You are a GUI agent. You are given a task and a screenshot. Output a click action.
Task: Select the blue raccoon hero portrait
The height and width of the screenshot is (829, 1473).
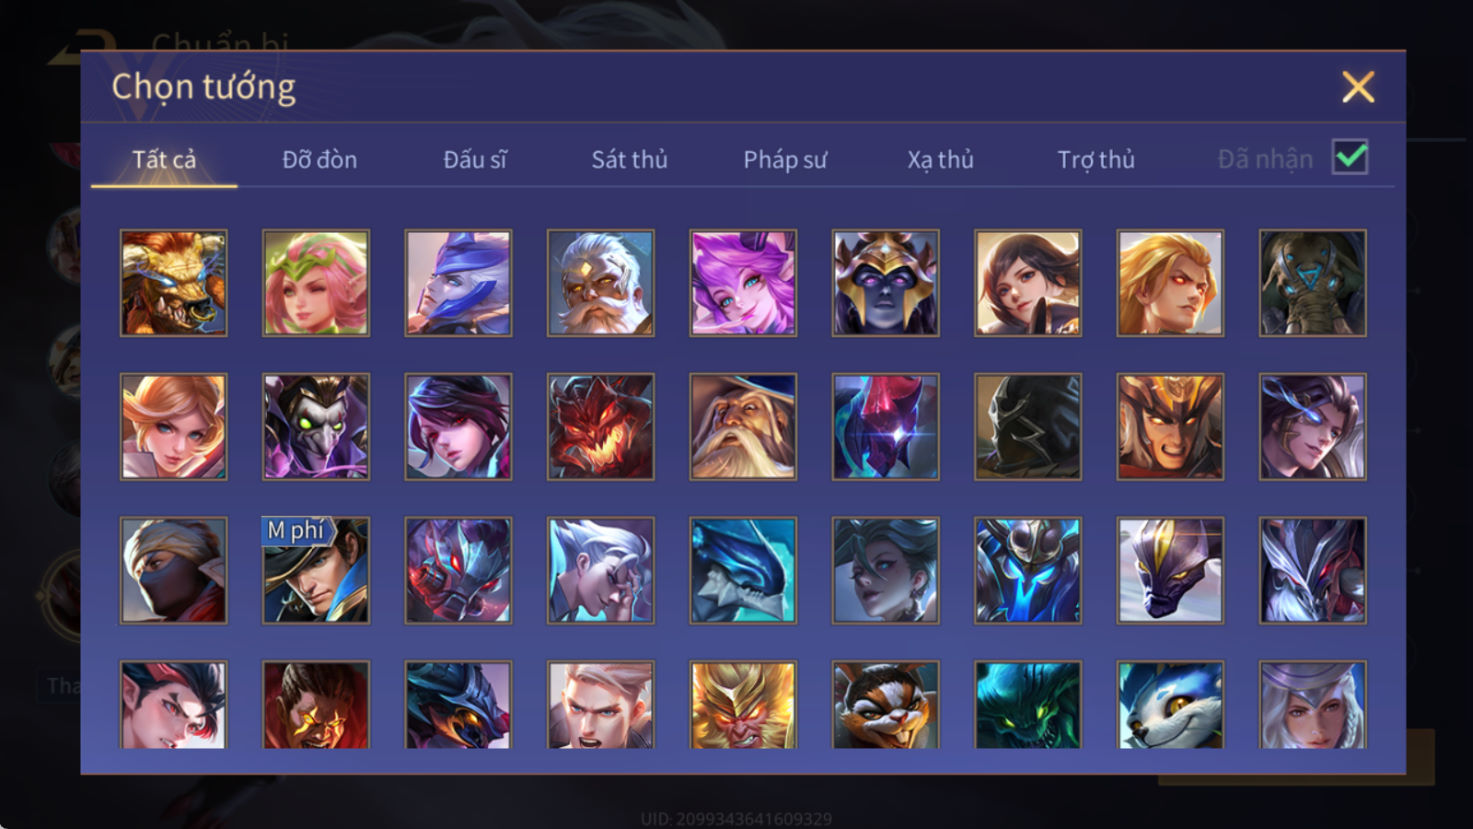click(x=1171, y=705)
